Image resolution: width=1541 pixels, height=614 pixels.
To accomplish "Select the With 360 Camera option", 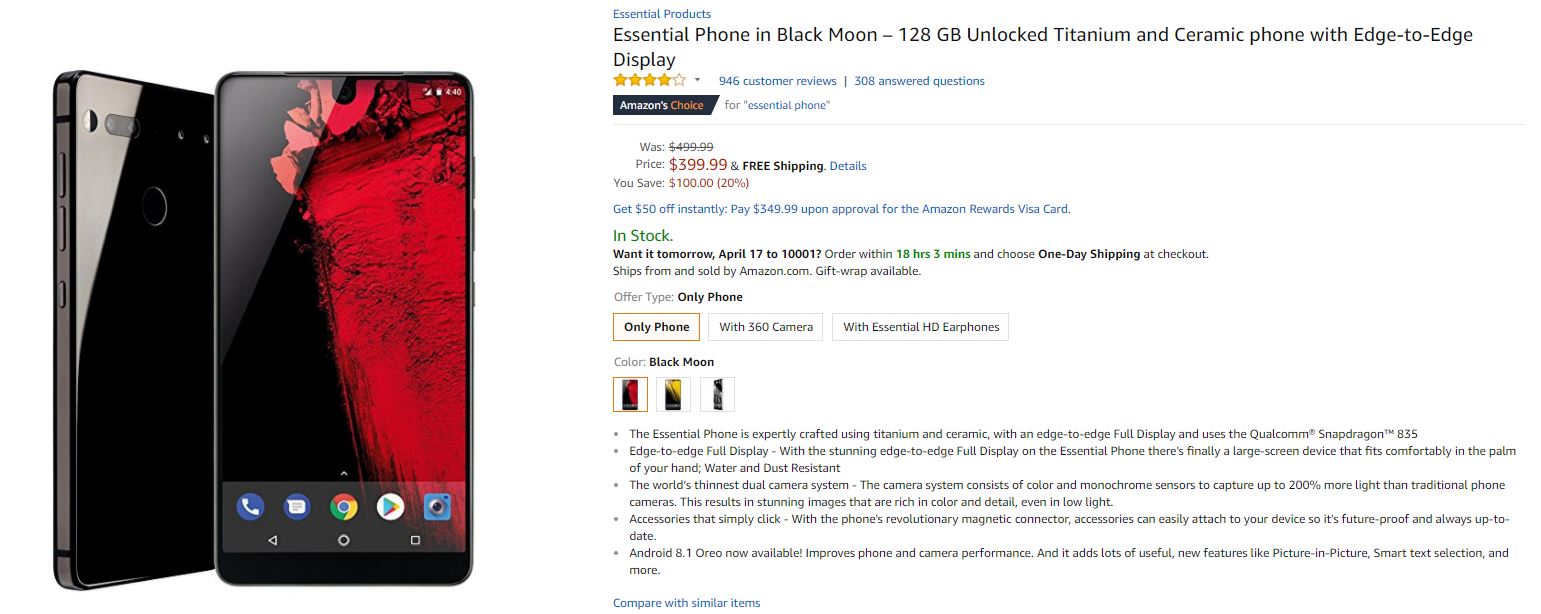I will click(x=766, y=327).
